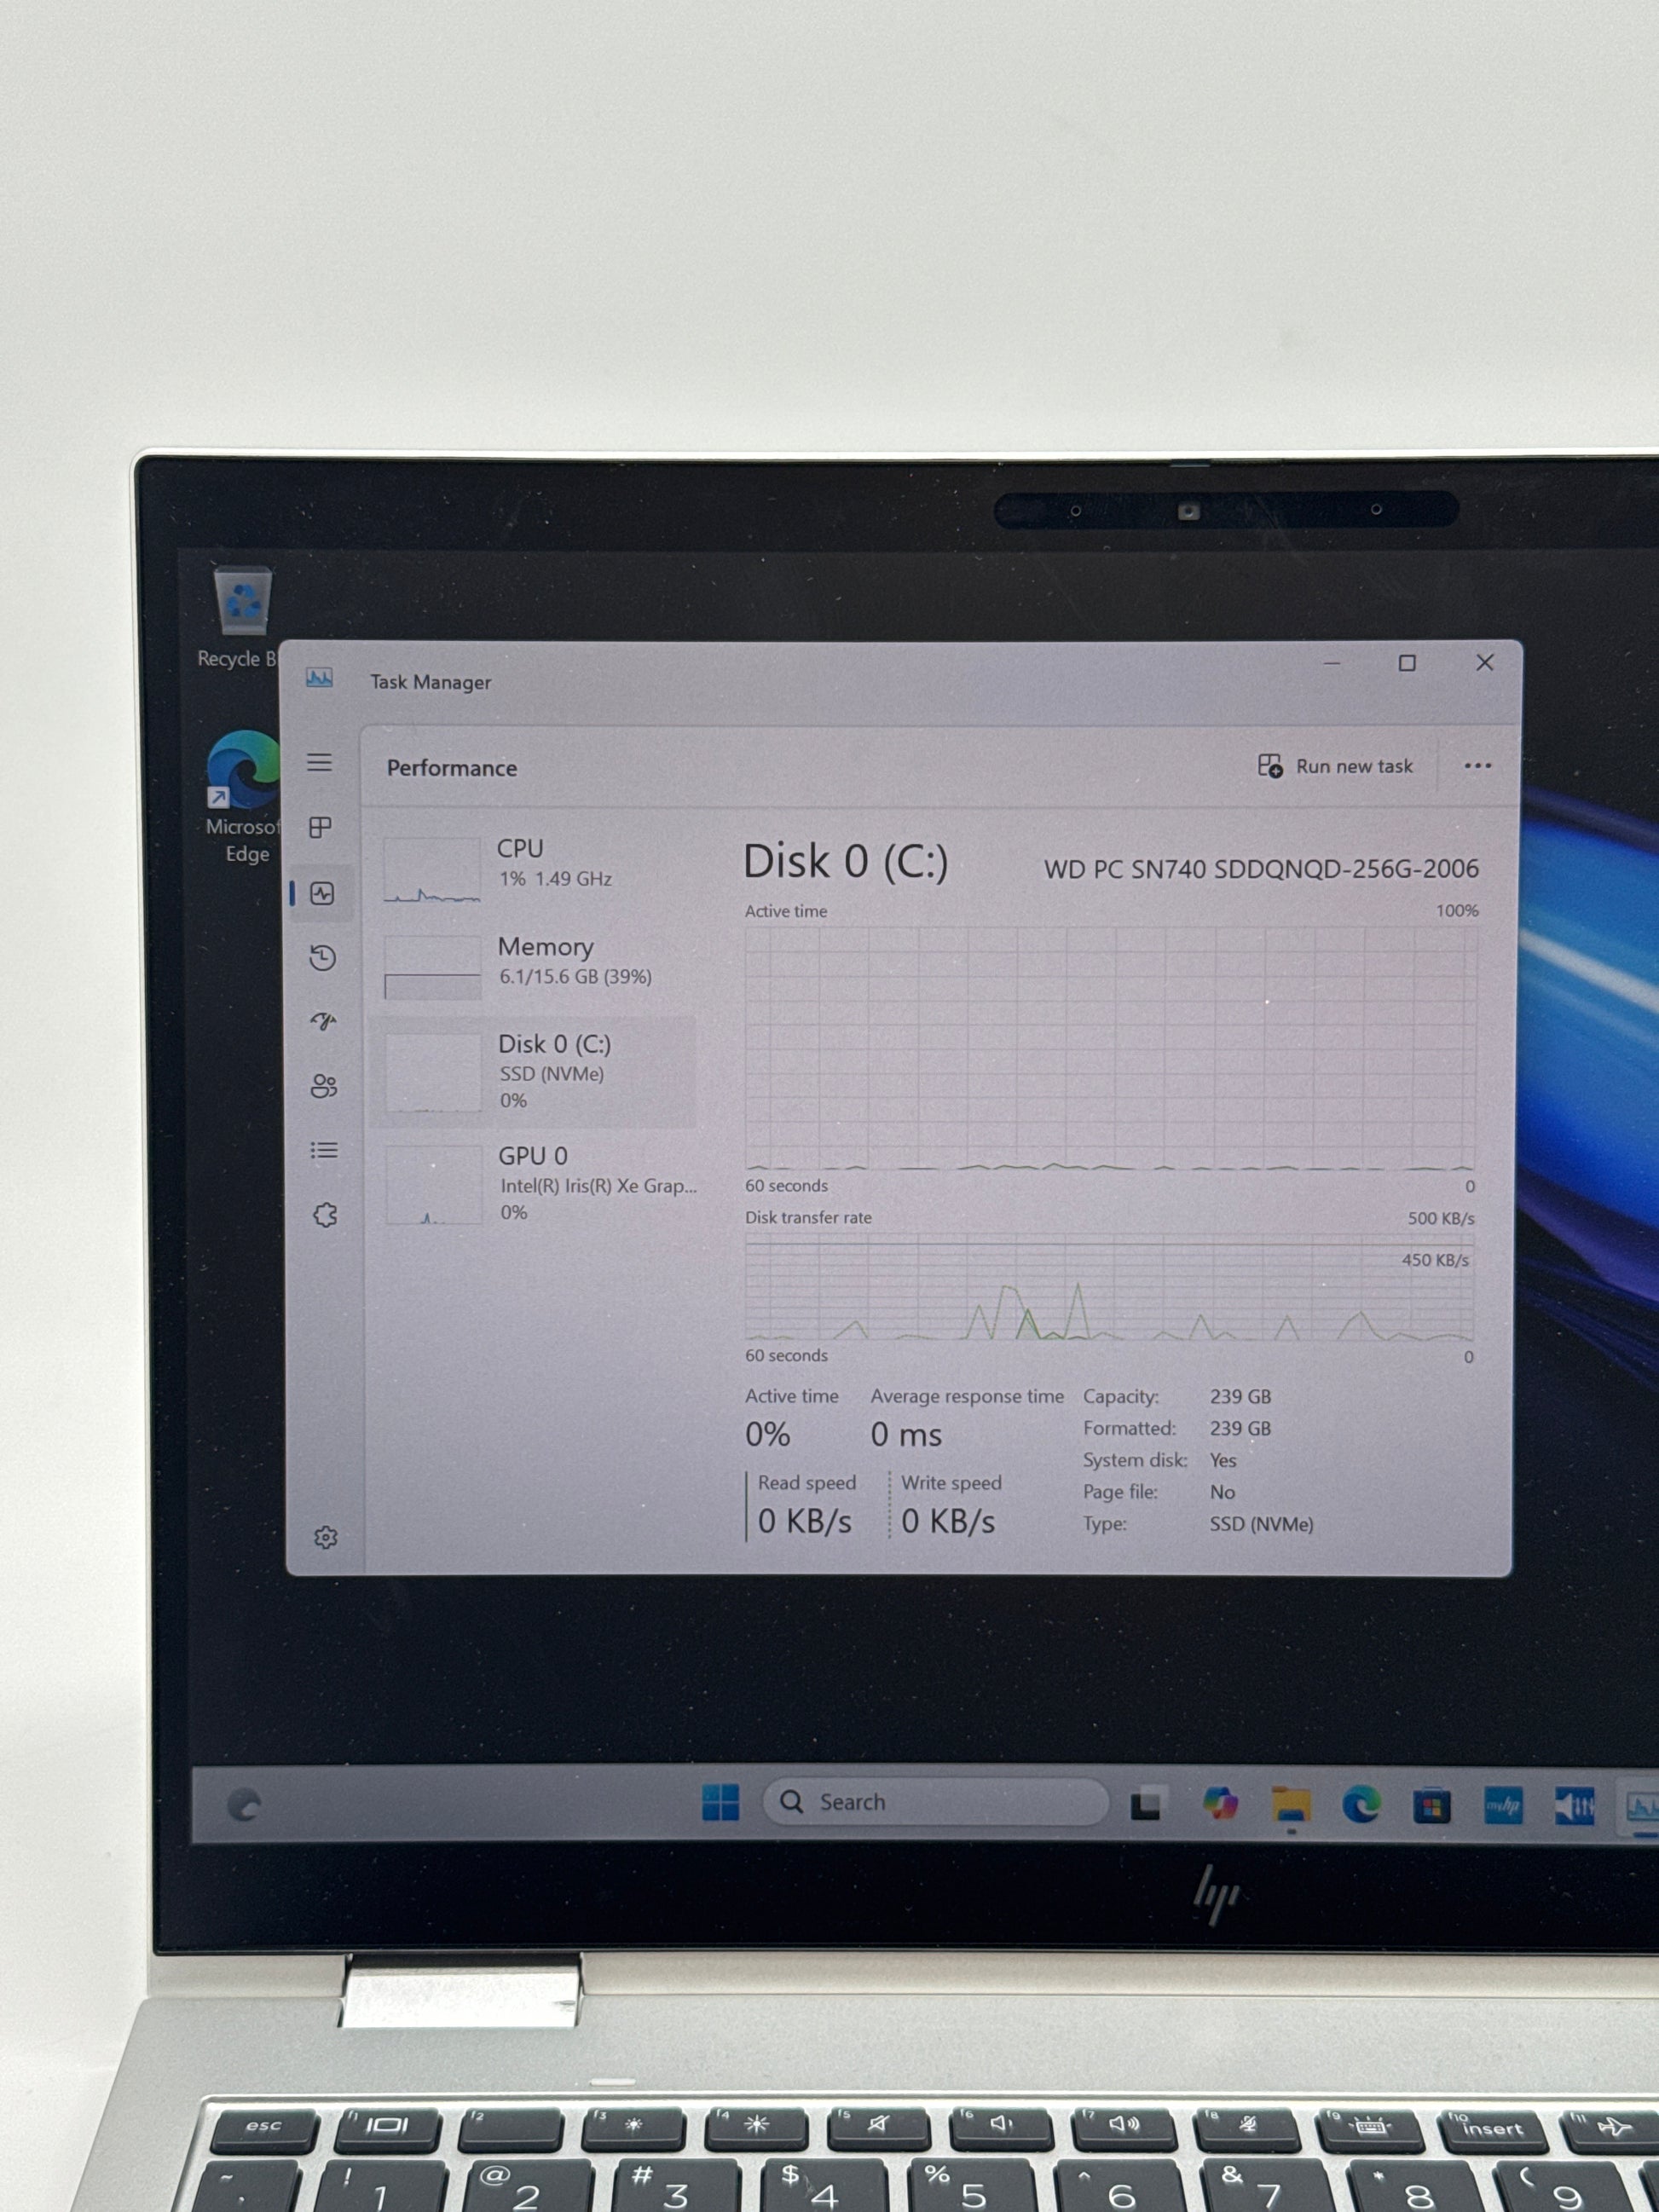Switch to the Processes page icon
The image size is (1659, 2212).
(x=320, y=827)
